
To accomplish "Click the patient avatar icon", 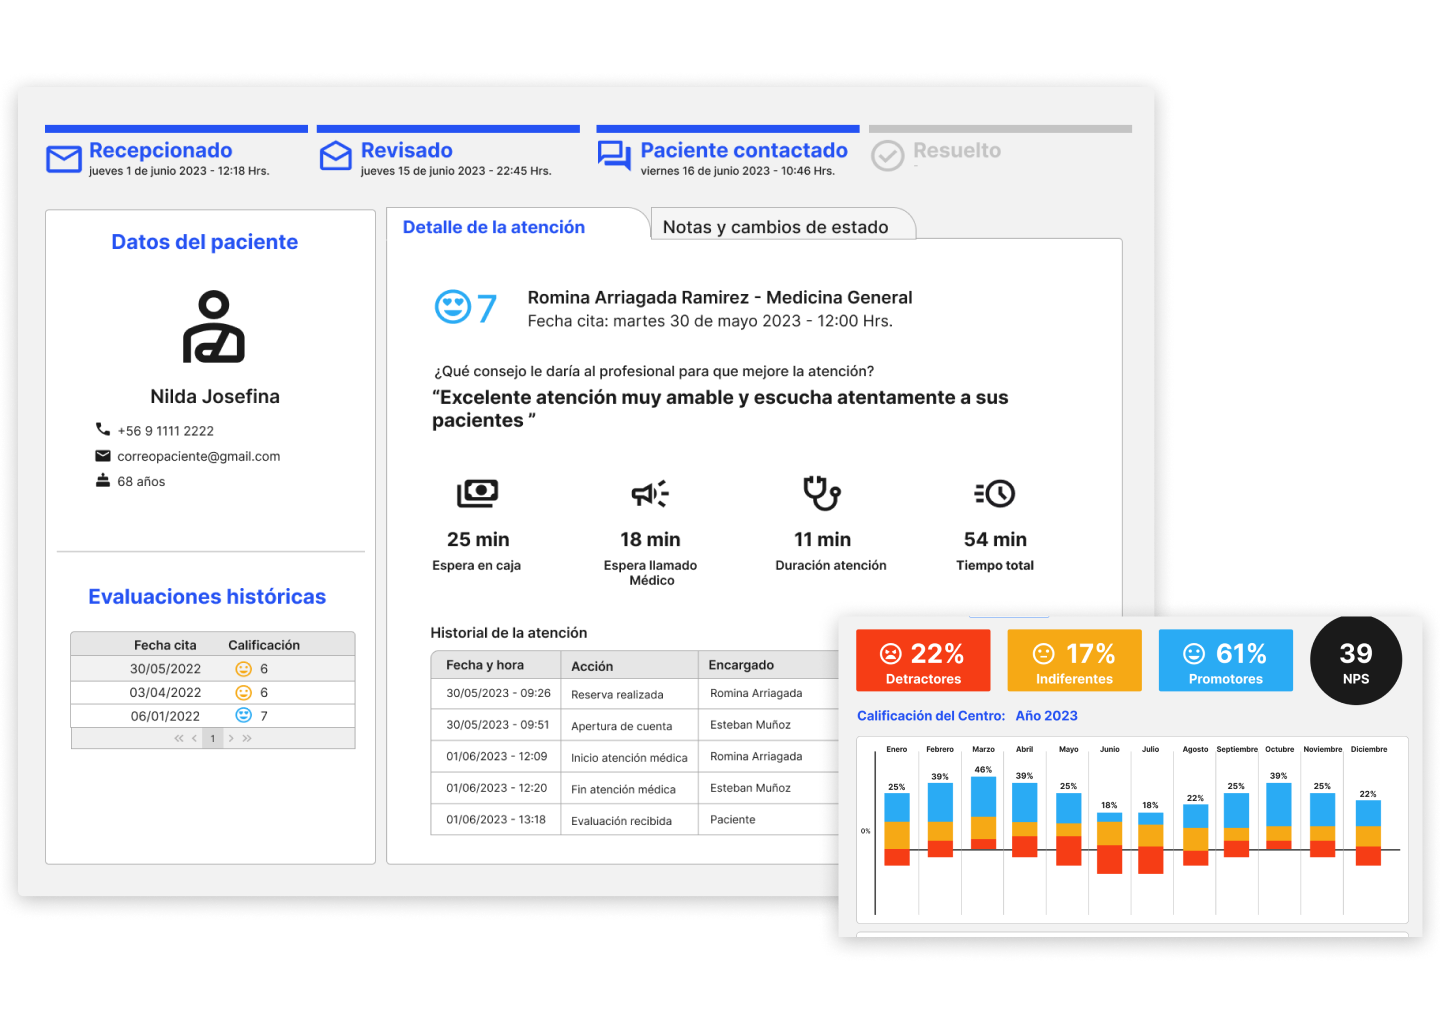I will pos(214,327).
